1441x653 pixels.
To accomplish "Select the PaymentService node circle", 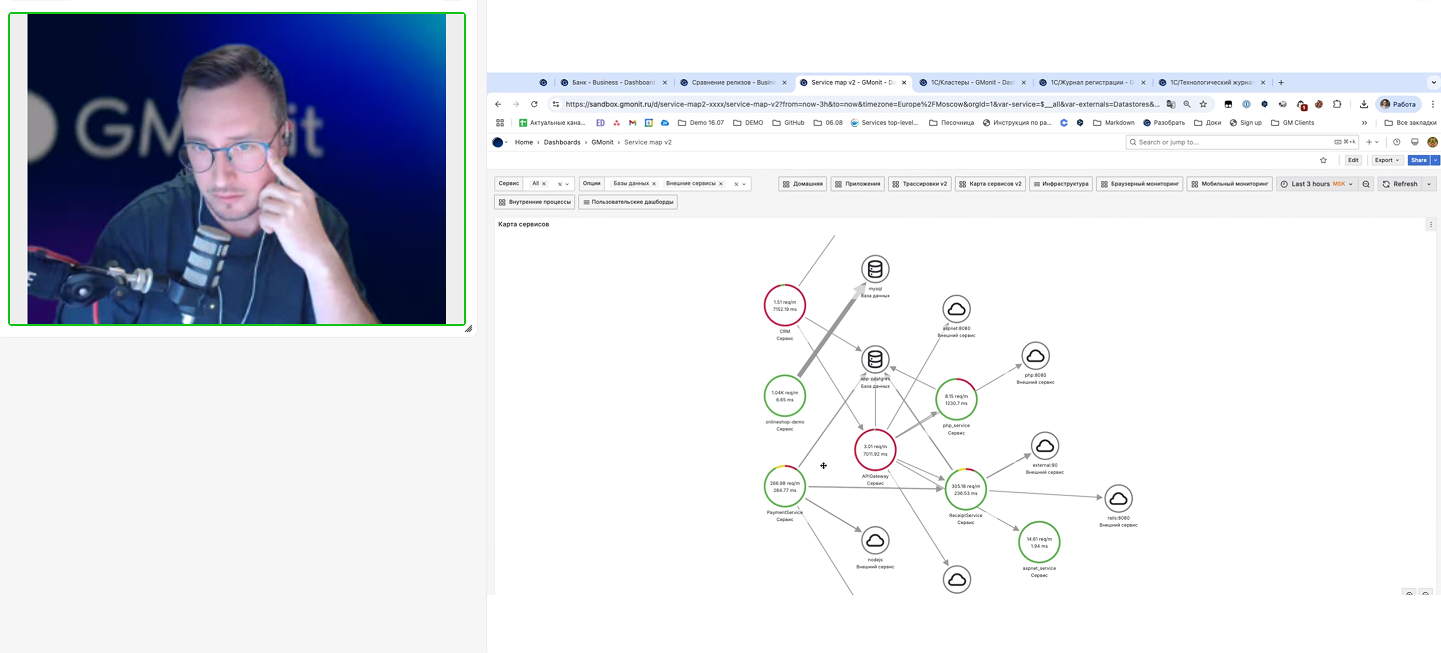I will pos(784,486).
